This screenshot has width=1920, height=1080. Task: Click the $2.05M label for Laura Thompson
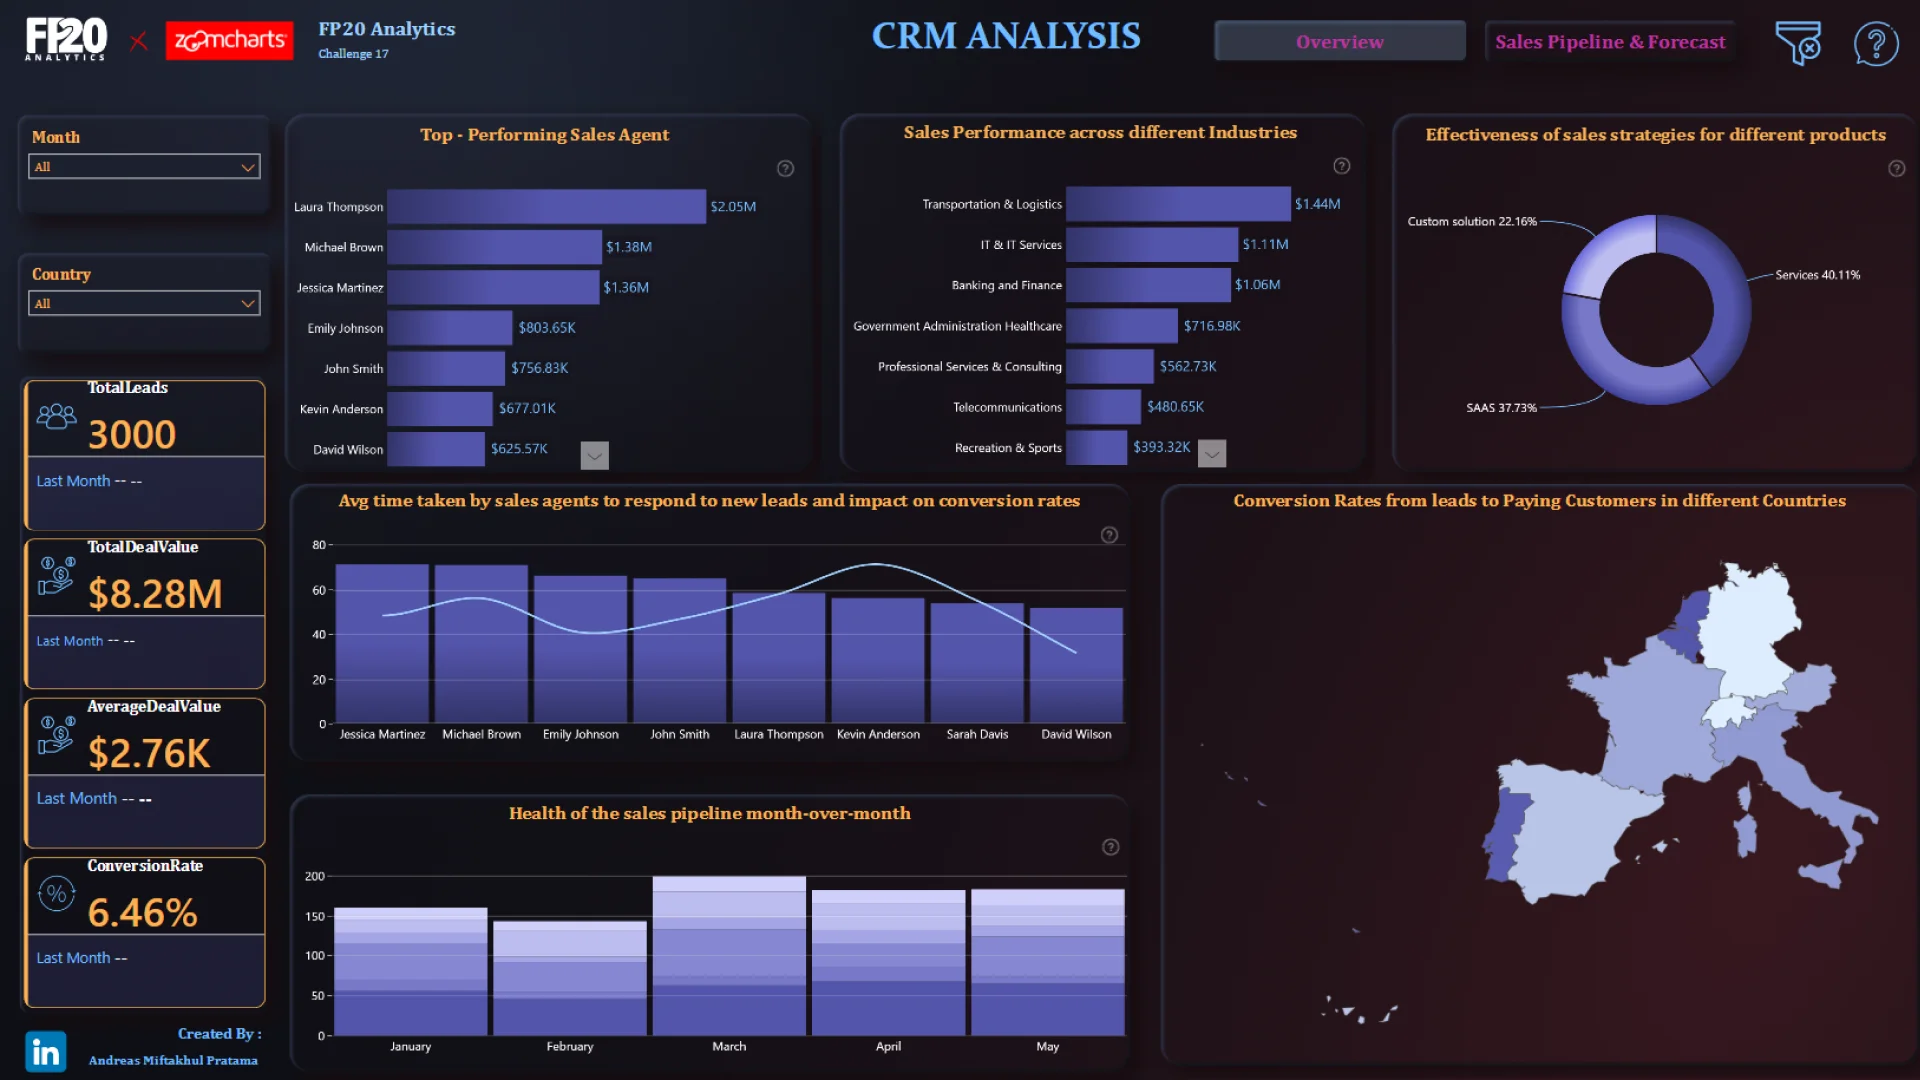733,207
